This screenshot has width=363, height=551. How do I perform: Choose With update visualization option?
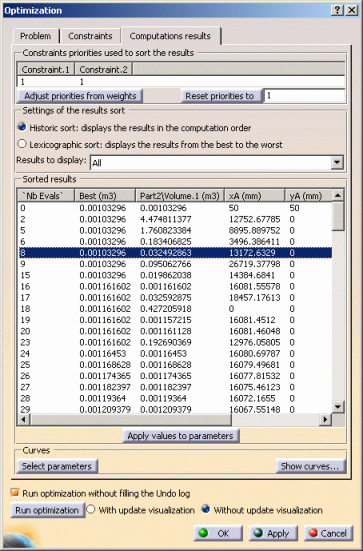(x=91, y=509)
